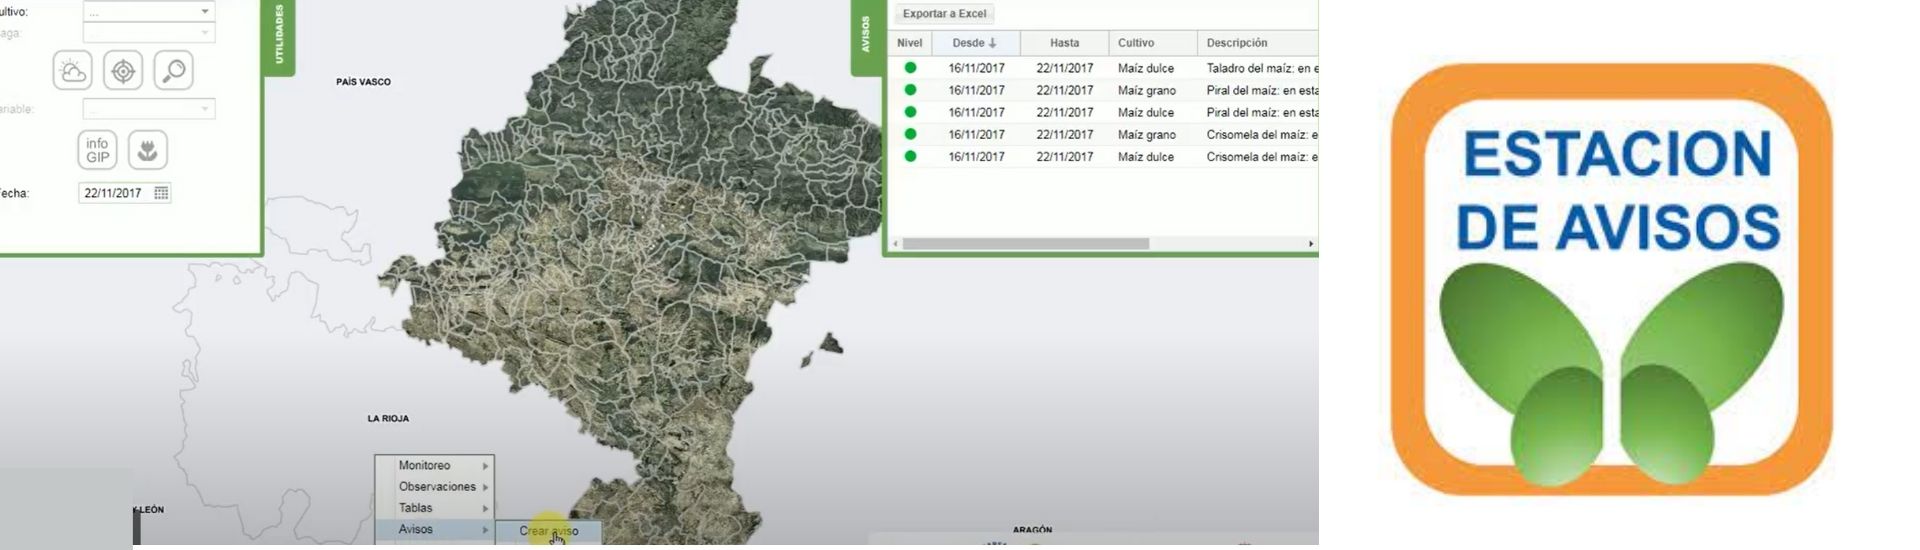Toggle the vertical AVISOS panel tab
The height and width of the screenshot is (550, 1920).
pos(866,35)
